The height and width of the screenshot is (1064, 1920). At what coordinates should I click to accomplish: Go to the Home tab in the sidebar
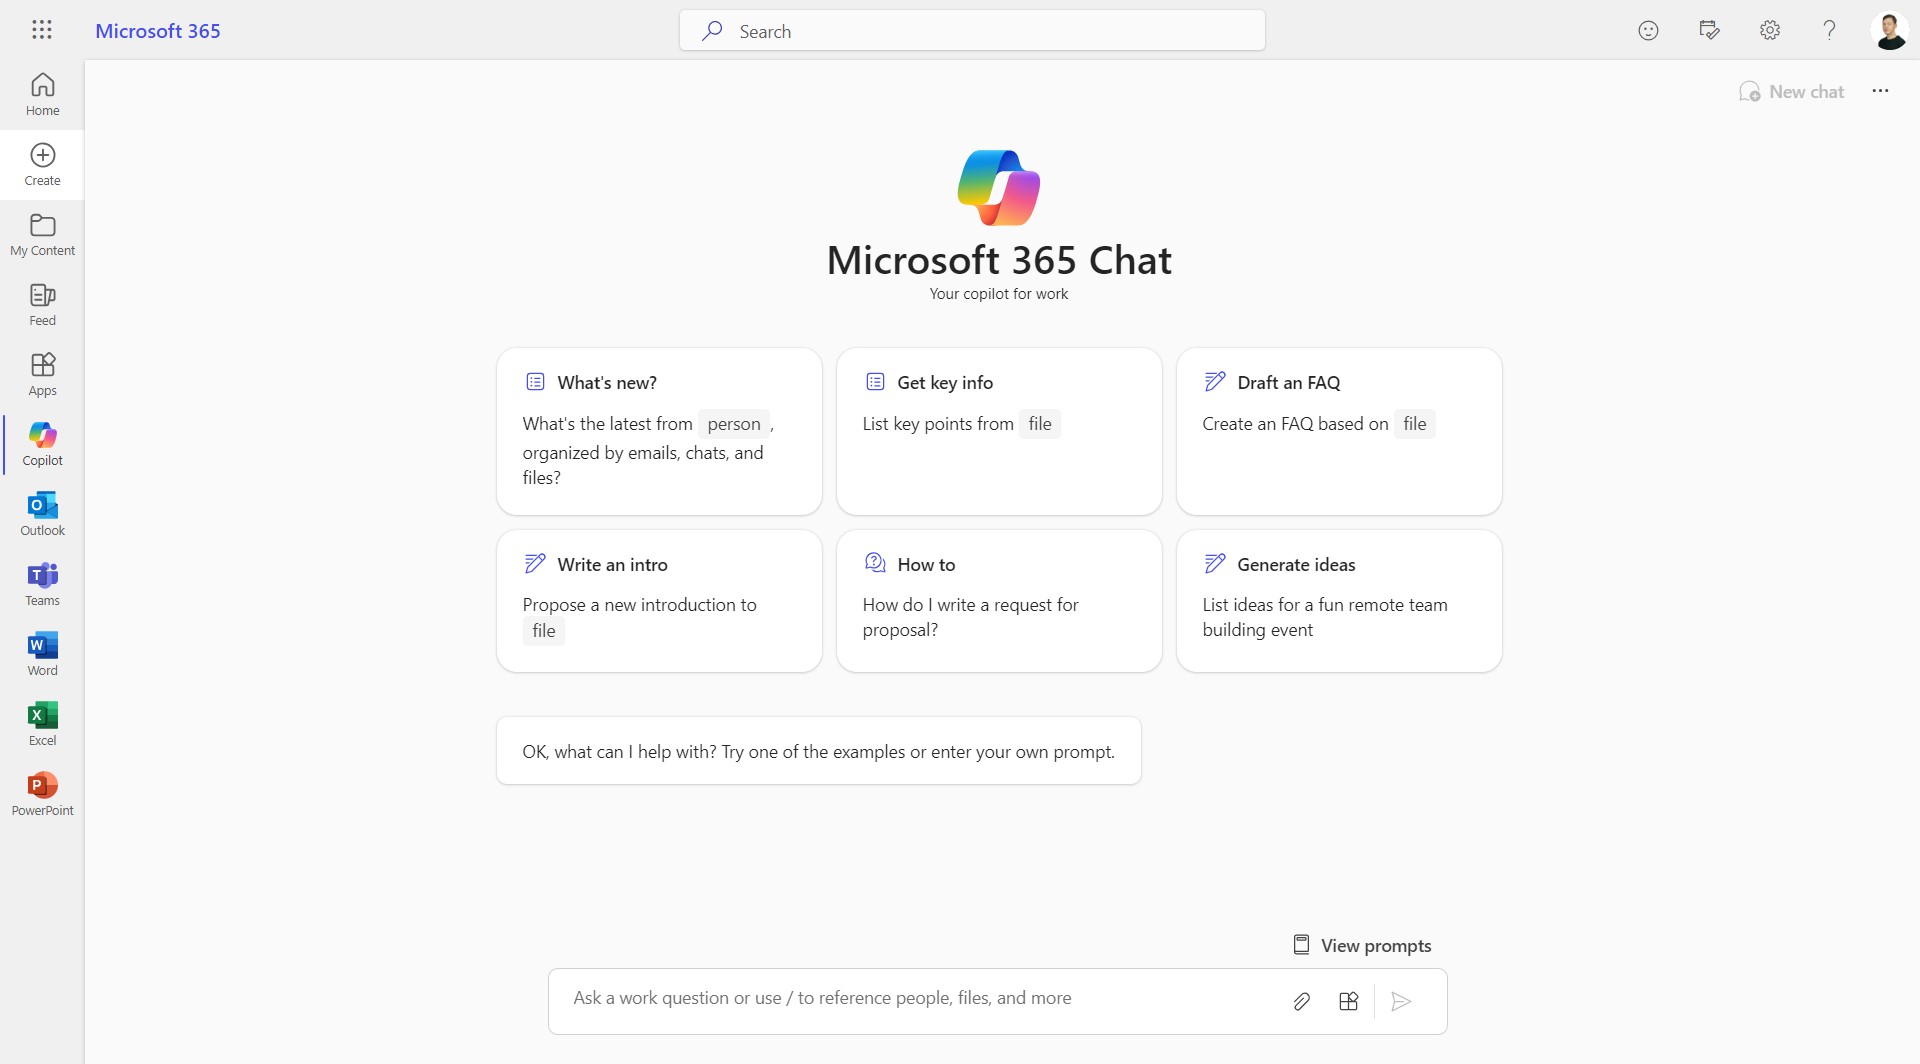[42, 94]
